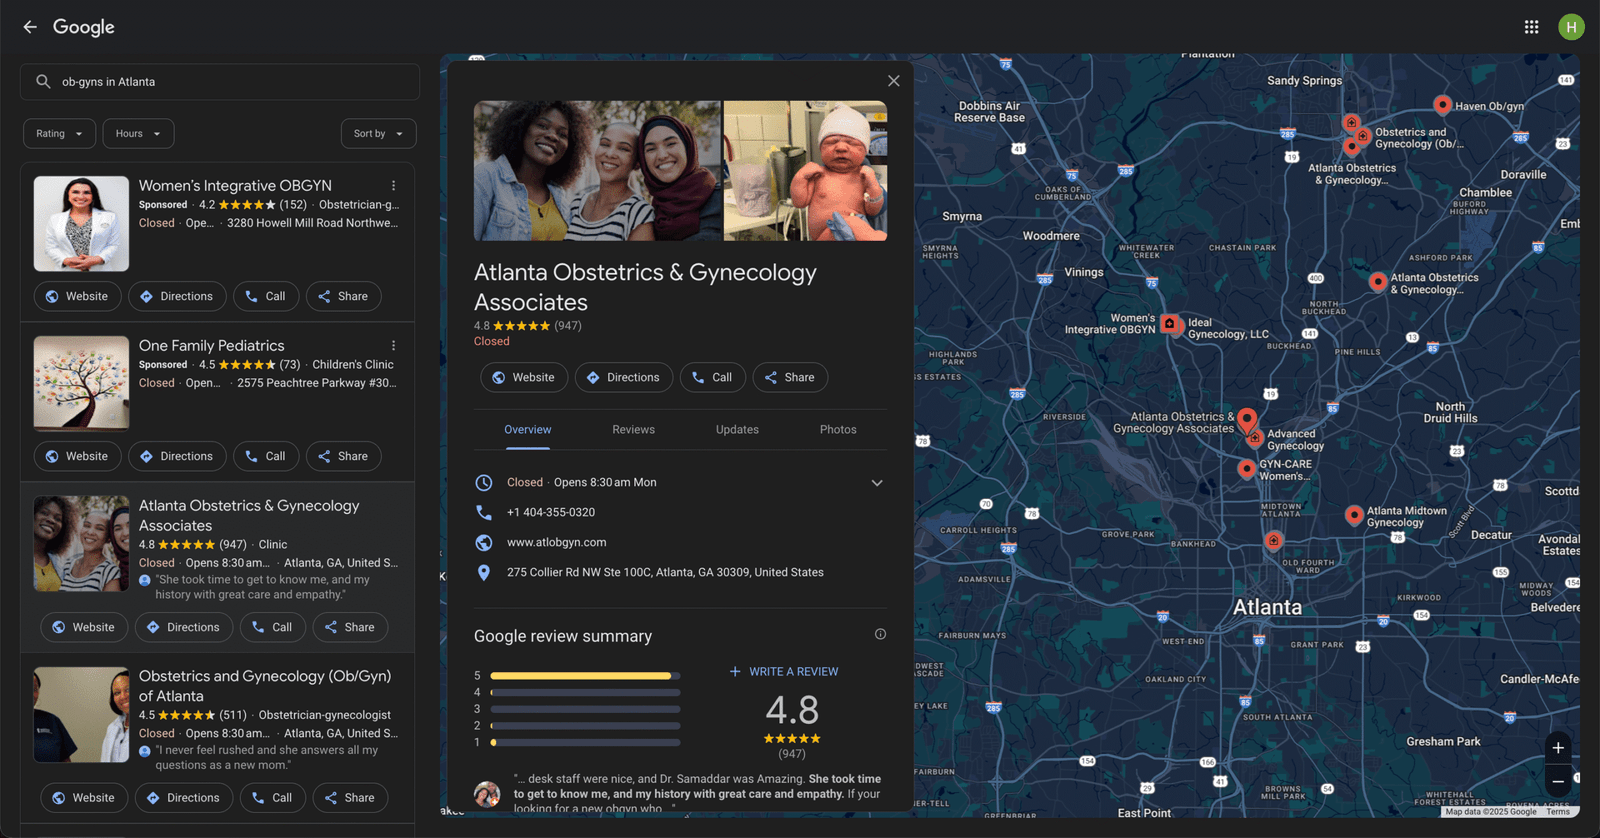
Task: Open the Hours filter dropdown
Action: click(138, 134)
